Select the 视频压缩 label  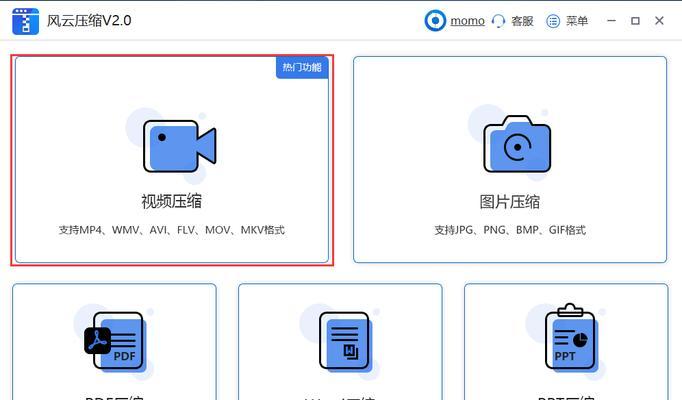[x=171, y=201]
